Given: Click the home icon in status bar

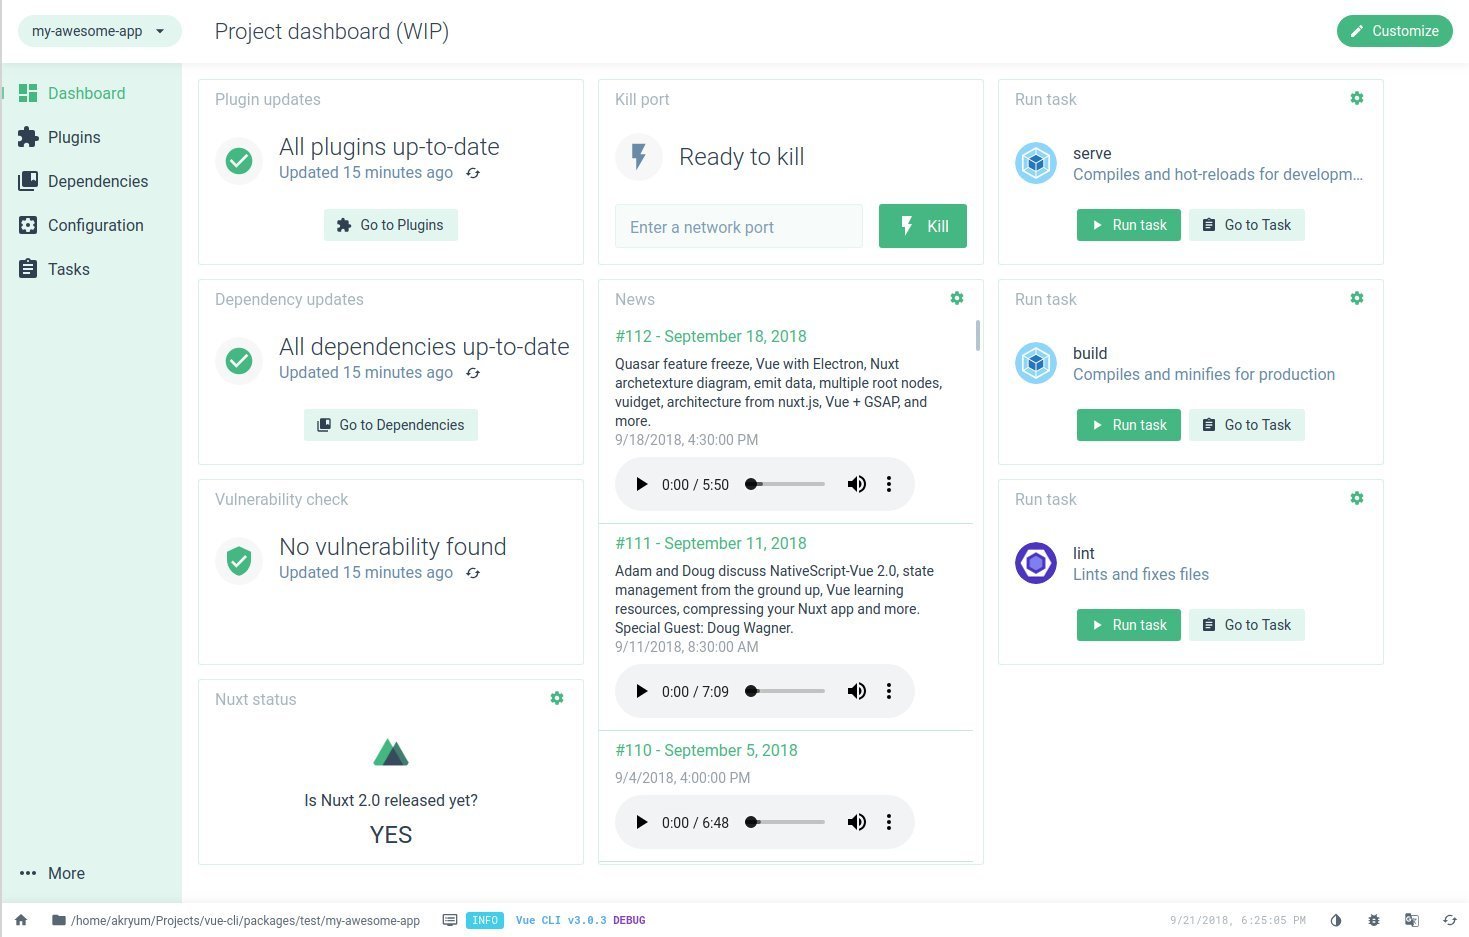Looking at the screenshot, I should point(21,920).
